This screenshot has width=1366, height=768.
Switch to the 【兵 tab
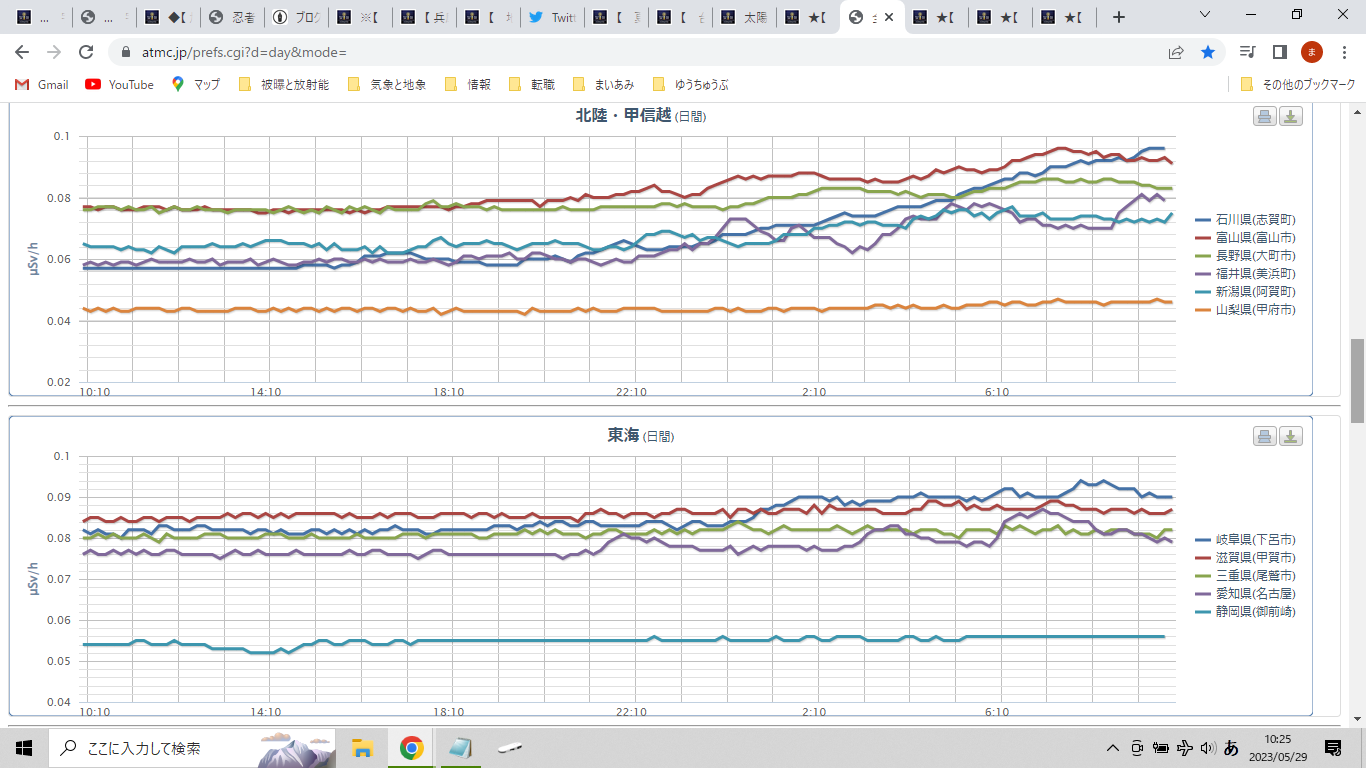[x=423, y=17]
